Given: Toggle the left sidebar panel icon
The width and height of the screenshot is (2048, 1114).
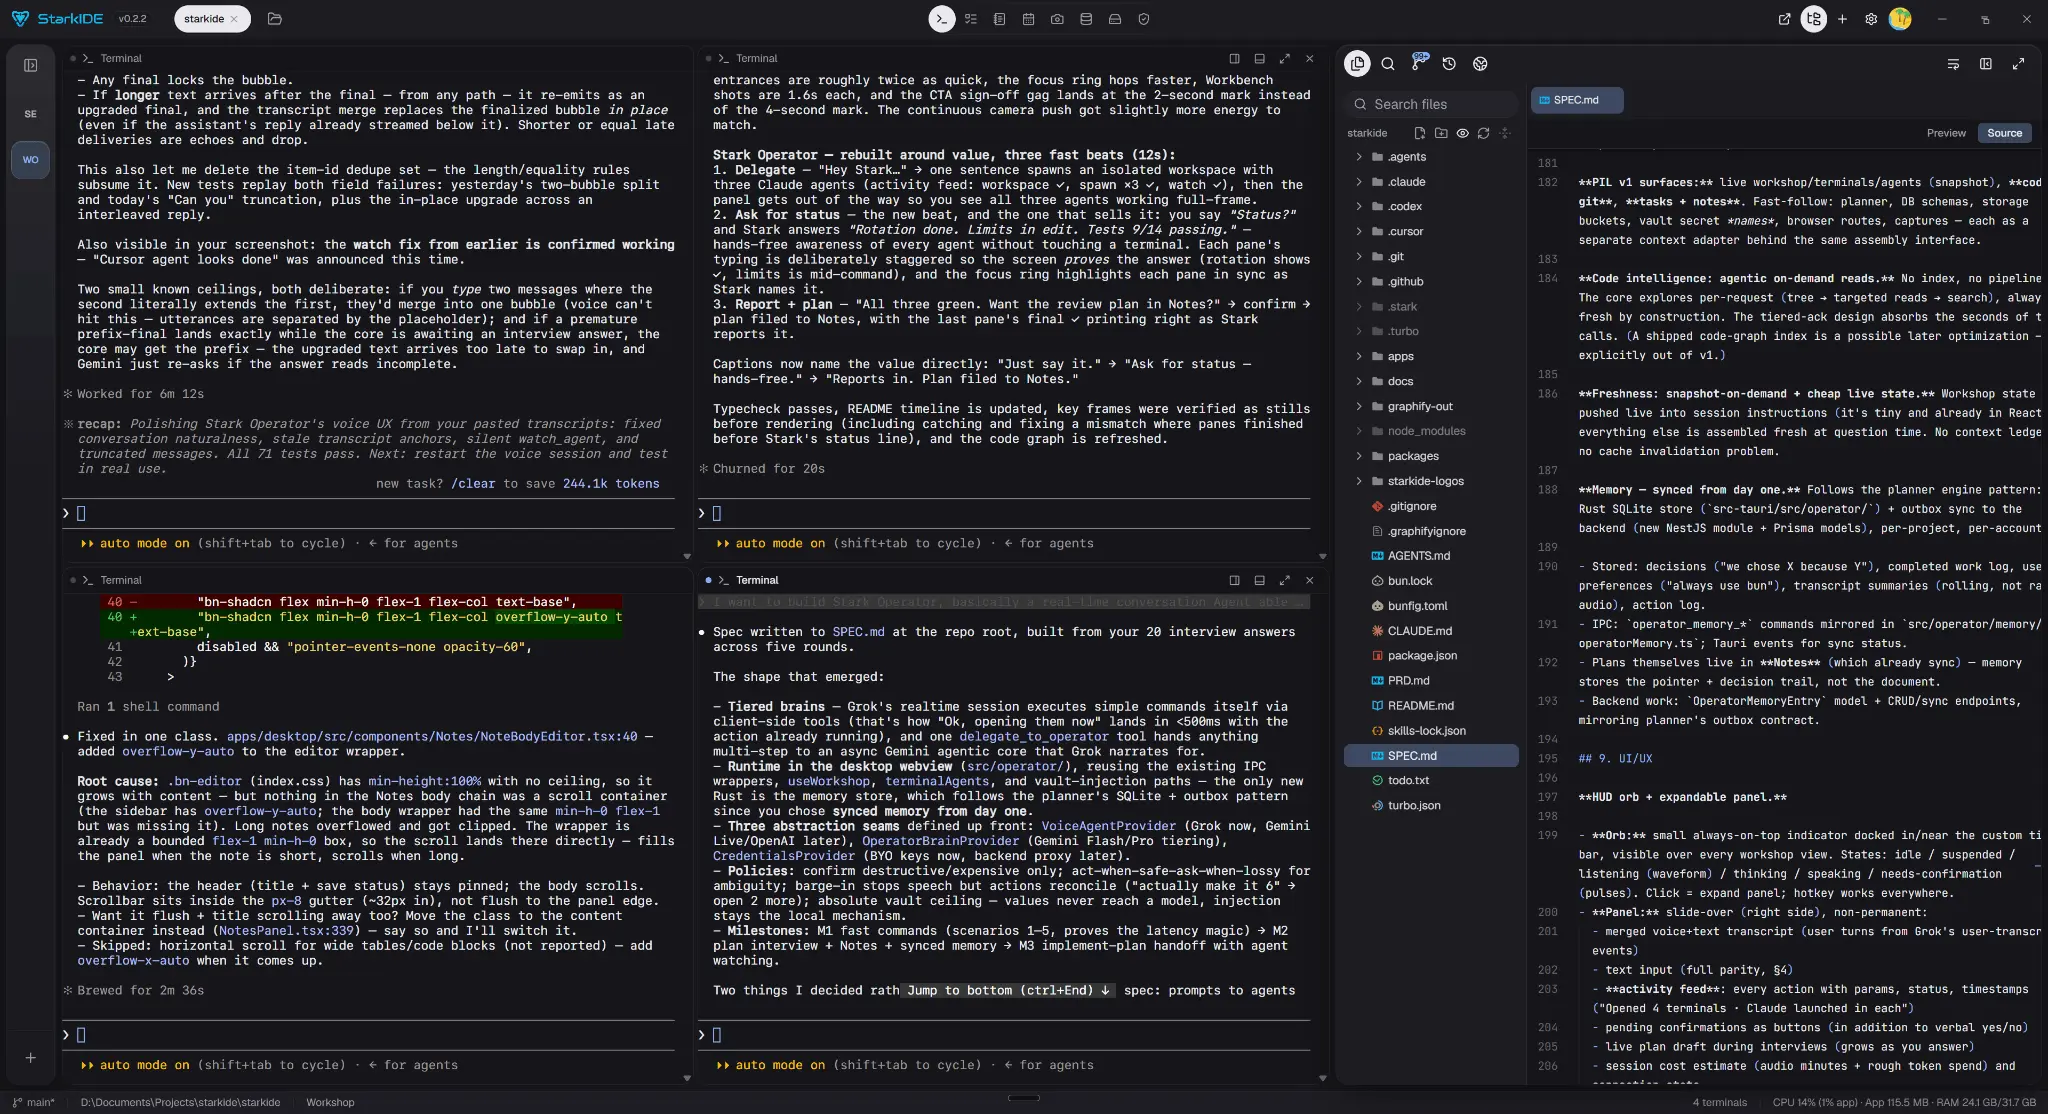Looking at the screenshot, I should pos(31,65).
